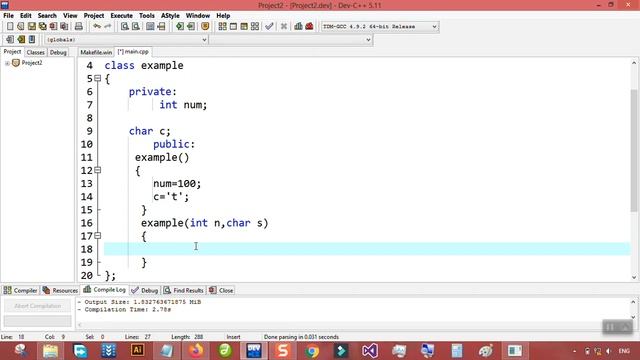Viewport: 640px width, 360px height.
Task: Click the editor vertical scrollbar thumb
Action: (634, 150)
